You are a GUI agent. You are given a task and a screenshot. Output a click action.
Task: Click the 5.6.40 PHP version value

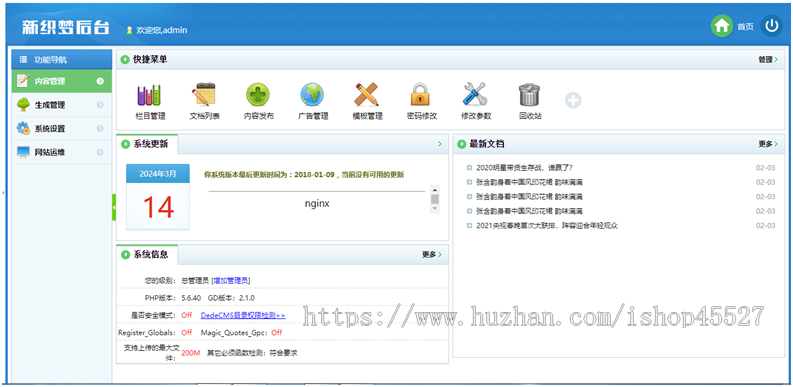192,298
